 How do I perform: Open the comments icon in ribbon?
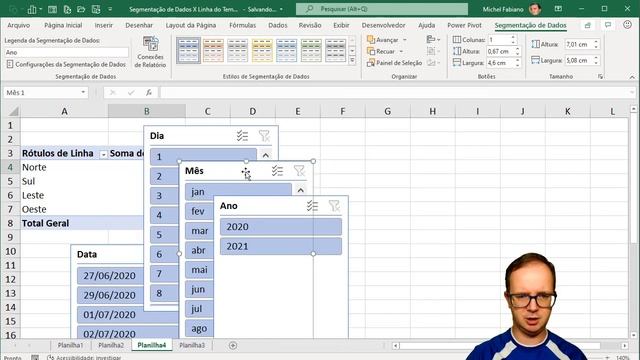(x=608, y=25)
